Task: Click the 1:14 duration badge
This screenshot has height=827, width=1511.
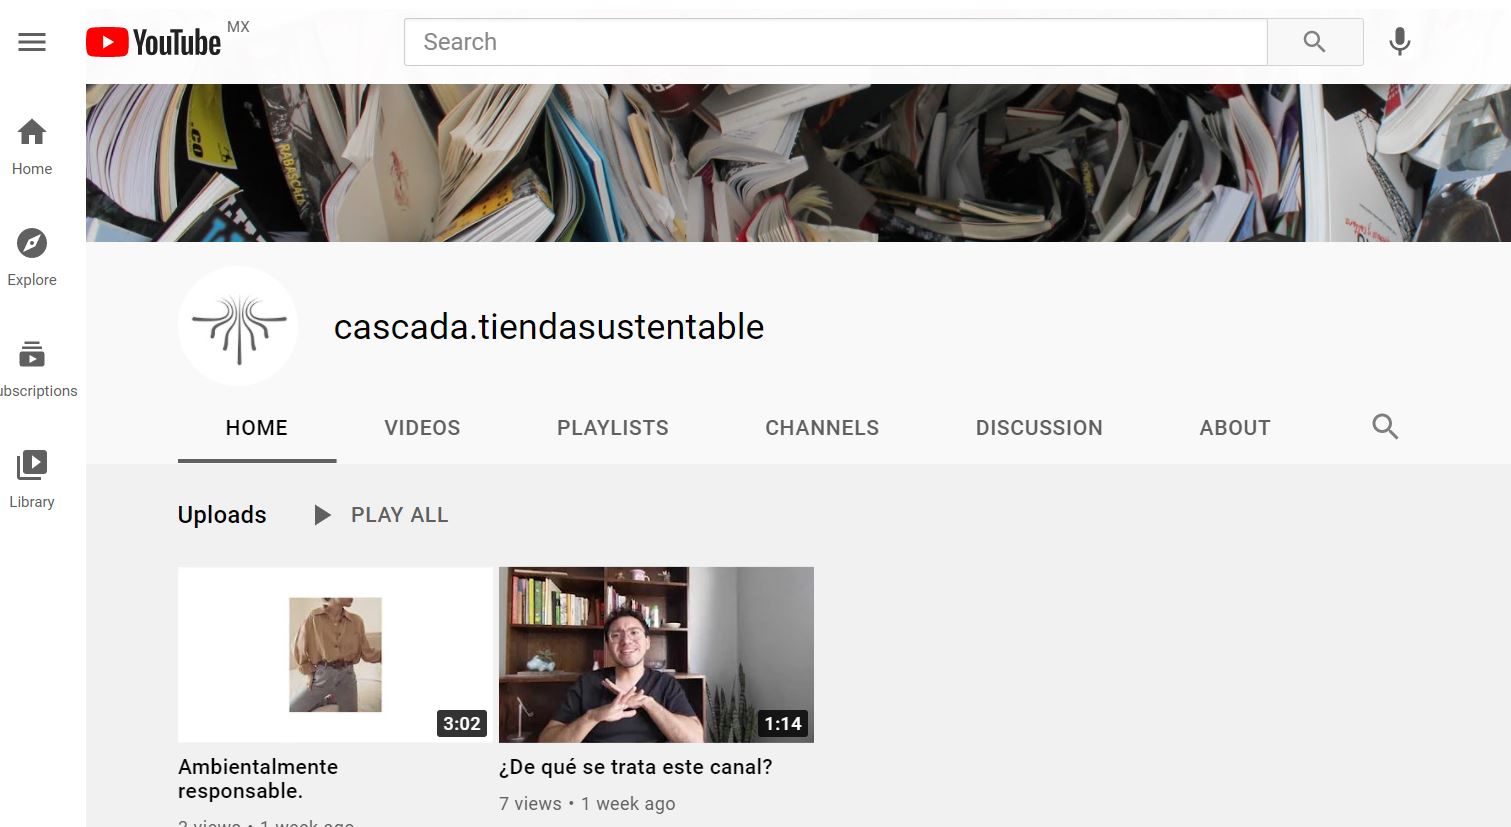Action: coord(783,724)
